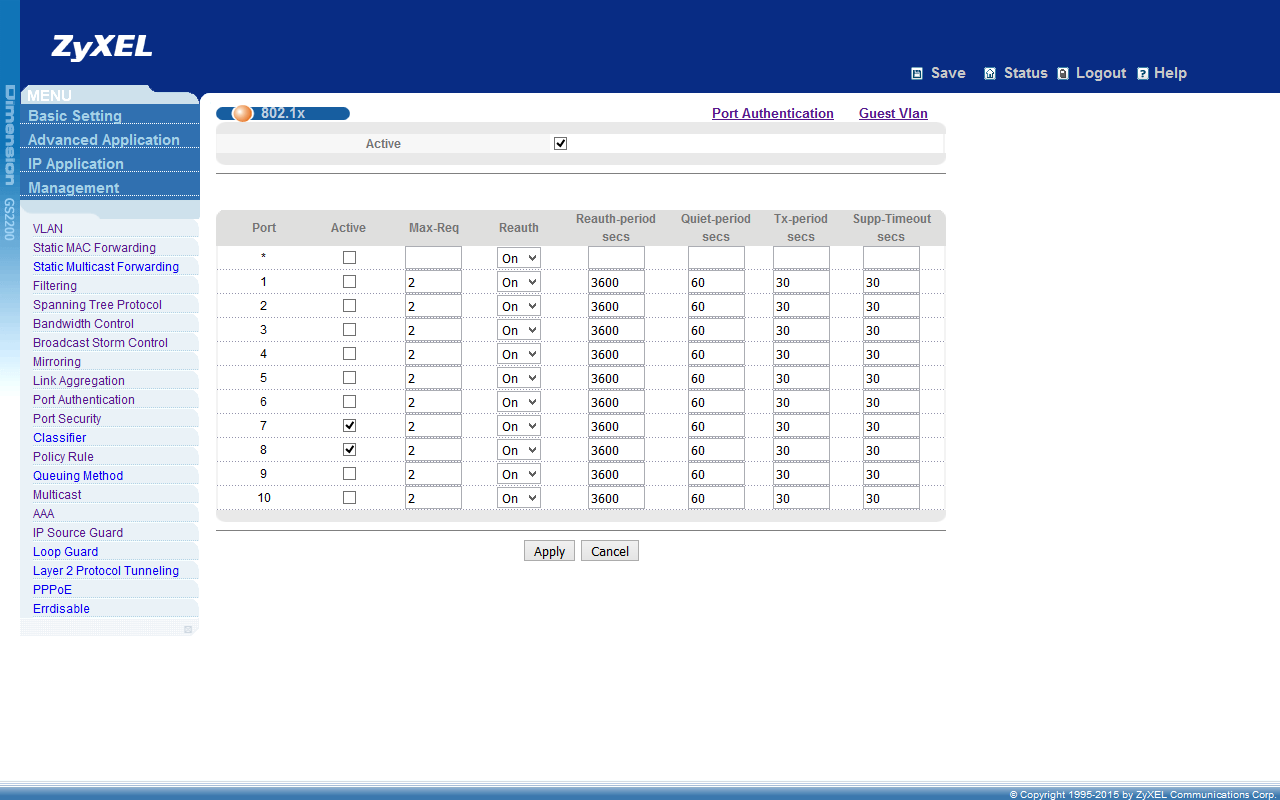
Task: Check the Active box for all ports (*)
Action: coord(349,257)
